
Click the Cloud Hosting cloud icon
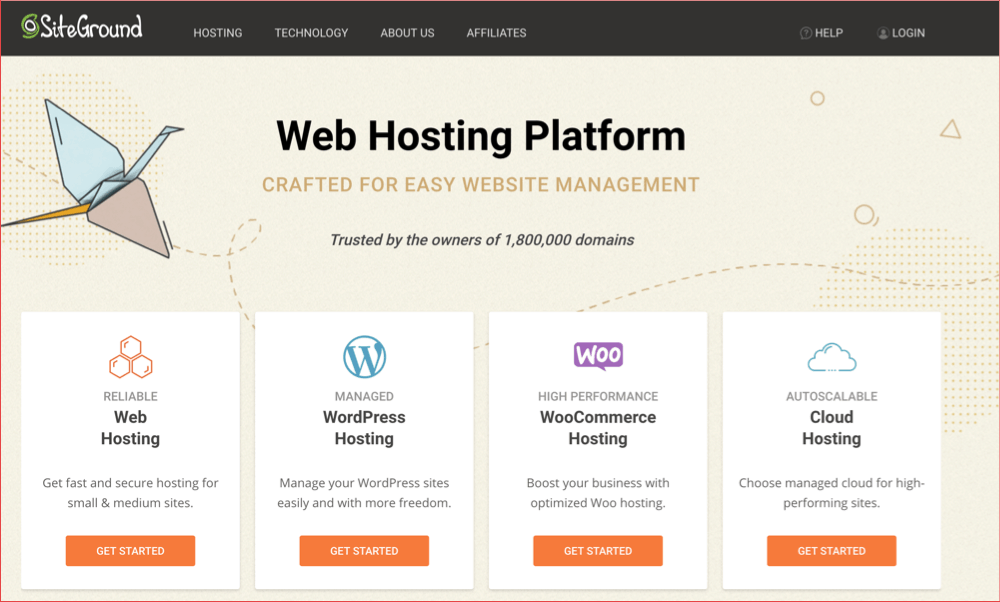click(832, 358)
